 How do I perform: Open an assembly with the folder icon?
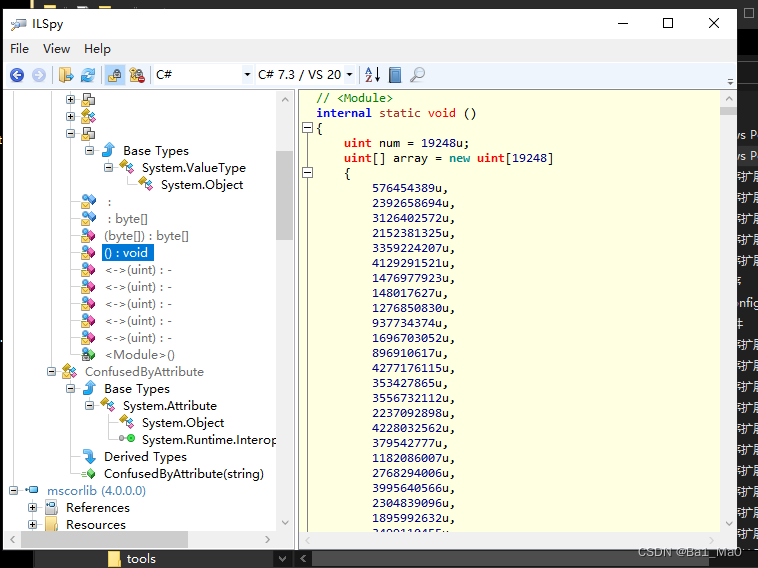[x=66, y=75]
